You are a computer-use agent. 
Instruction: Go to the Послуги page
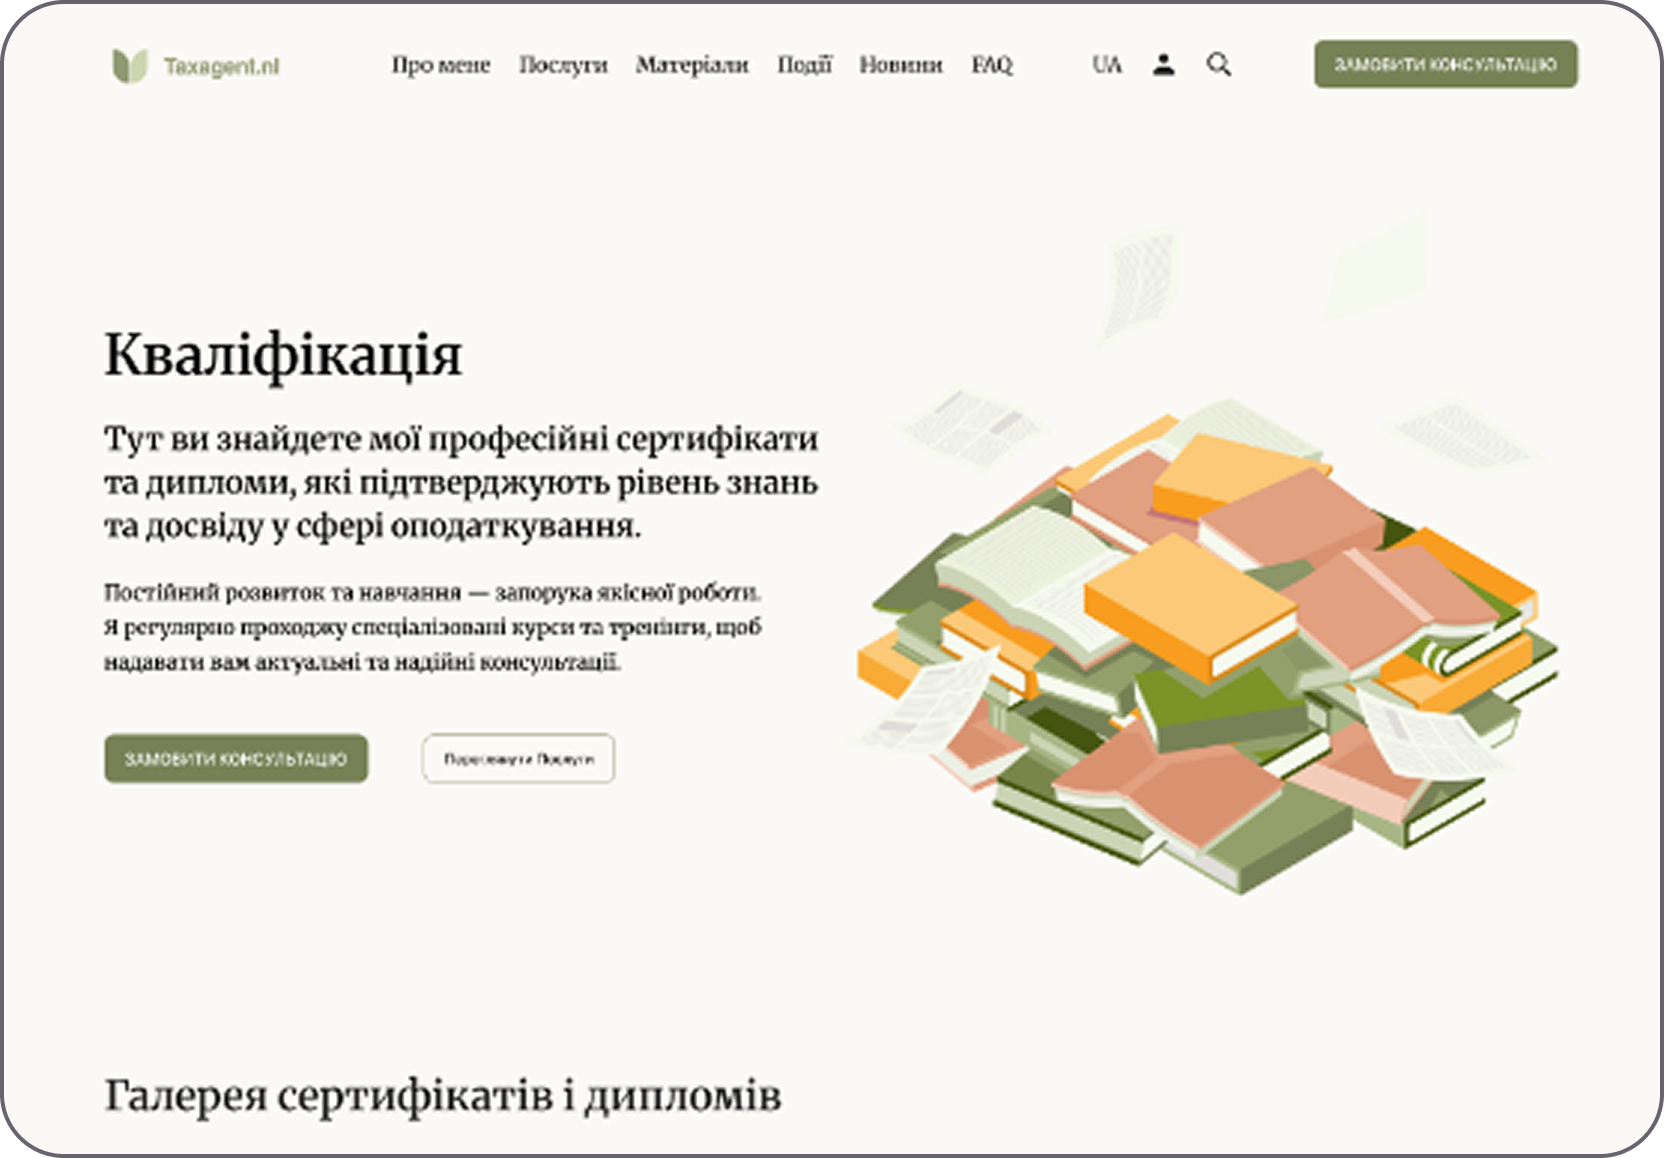coord(563,65)
